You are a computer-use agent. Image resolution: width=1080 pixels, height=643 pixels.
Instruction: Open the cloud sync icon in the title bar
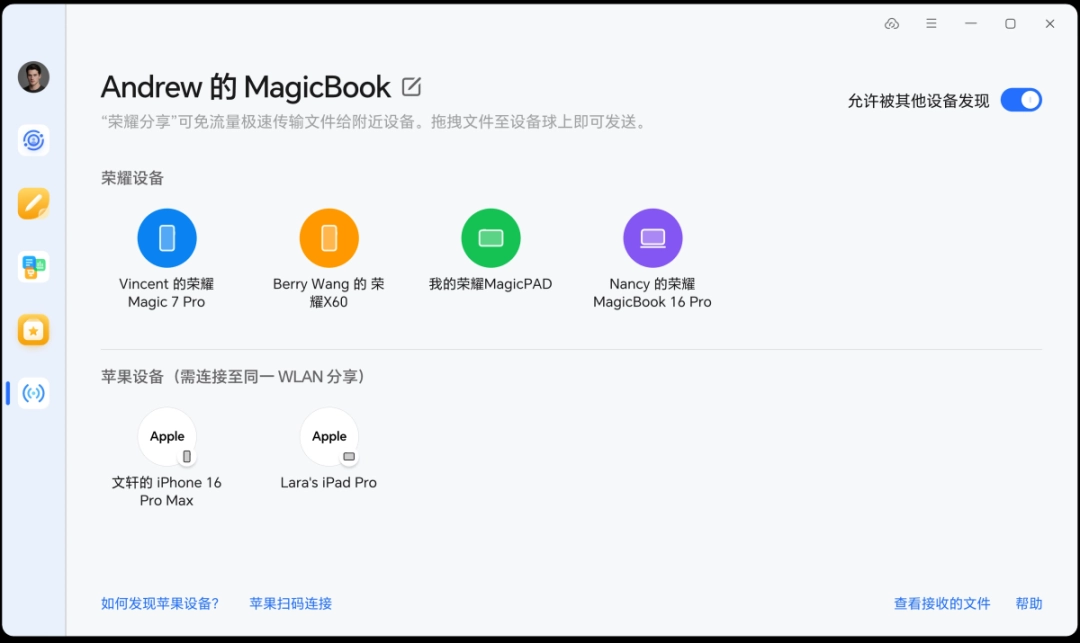coord(891,23)
